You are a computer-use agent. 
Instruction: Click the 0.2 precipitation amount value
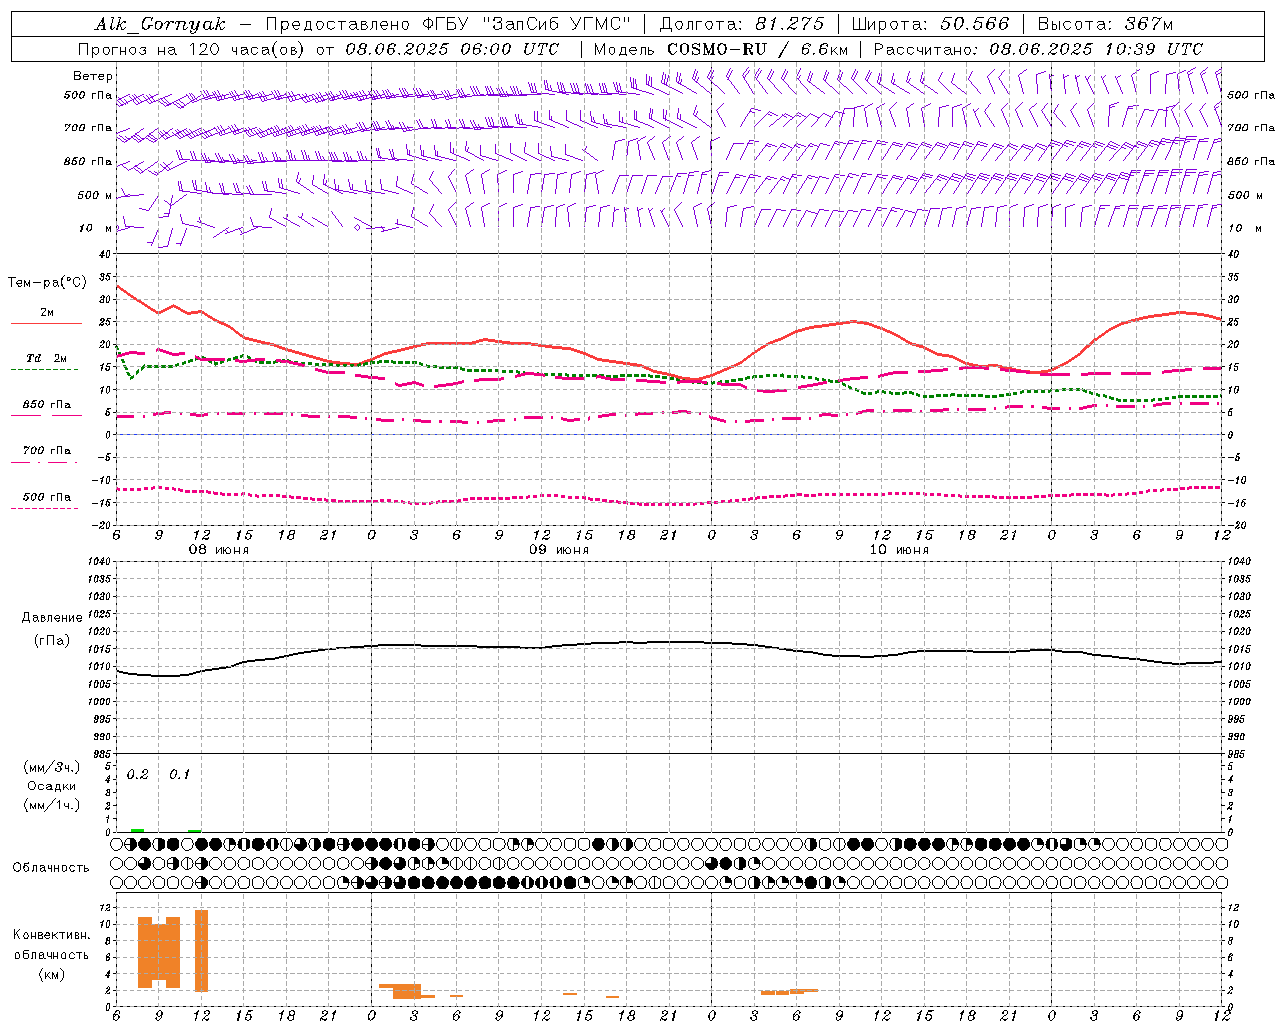pyautogui.click(x=138, y=775)
